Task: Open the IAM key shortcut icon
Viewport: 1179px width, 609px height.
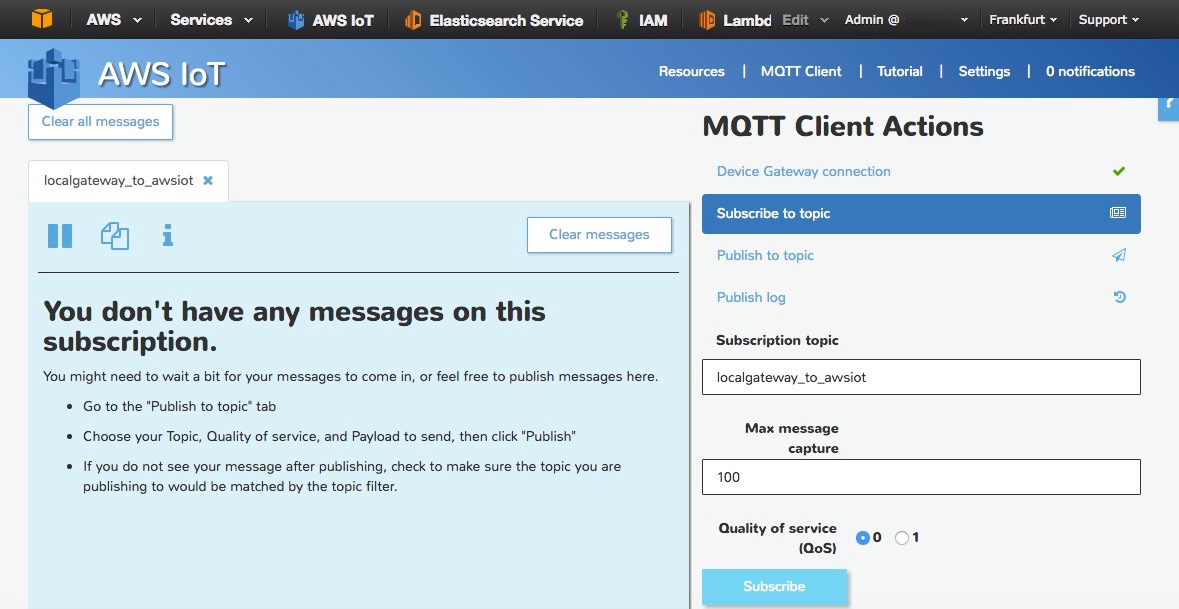Action: point(623,20)
